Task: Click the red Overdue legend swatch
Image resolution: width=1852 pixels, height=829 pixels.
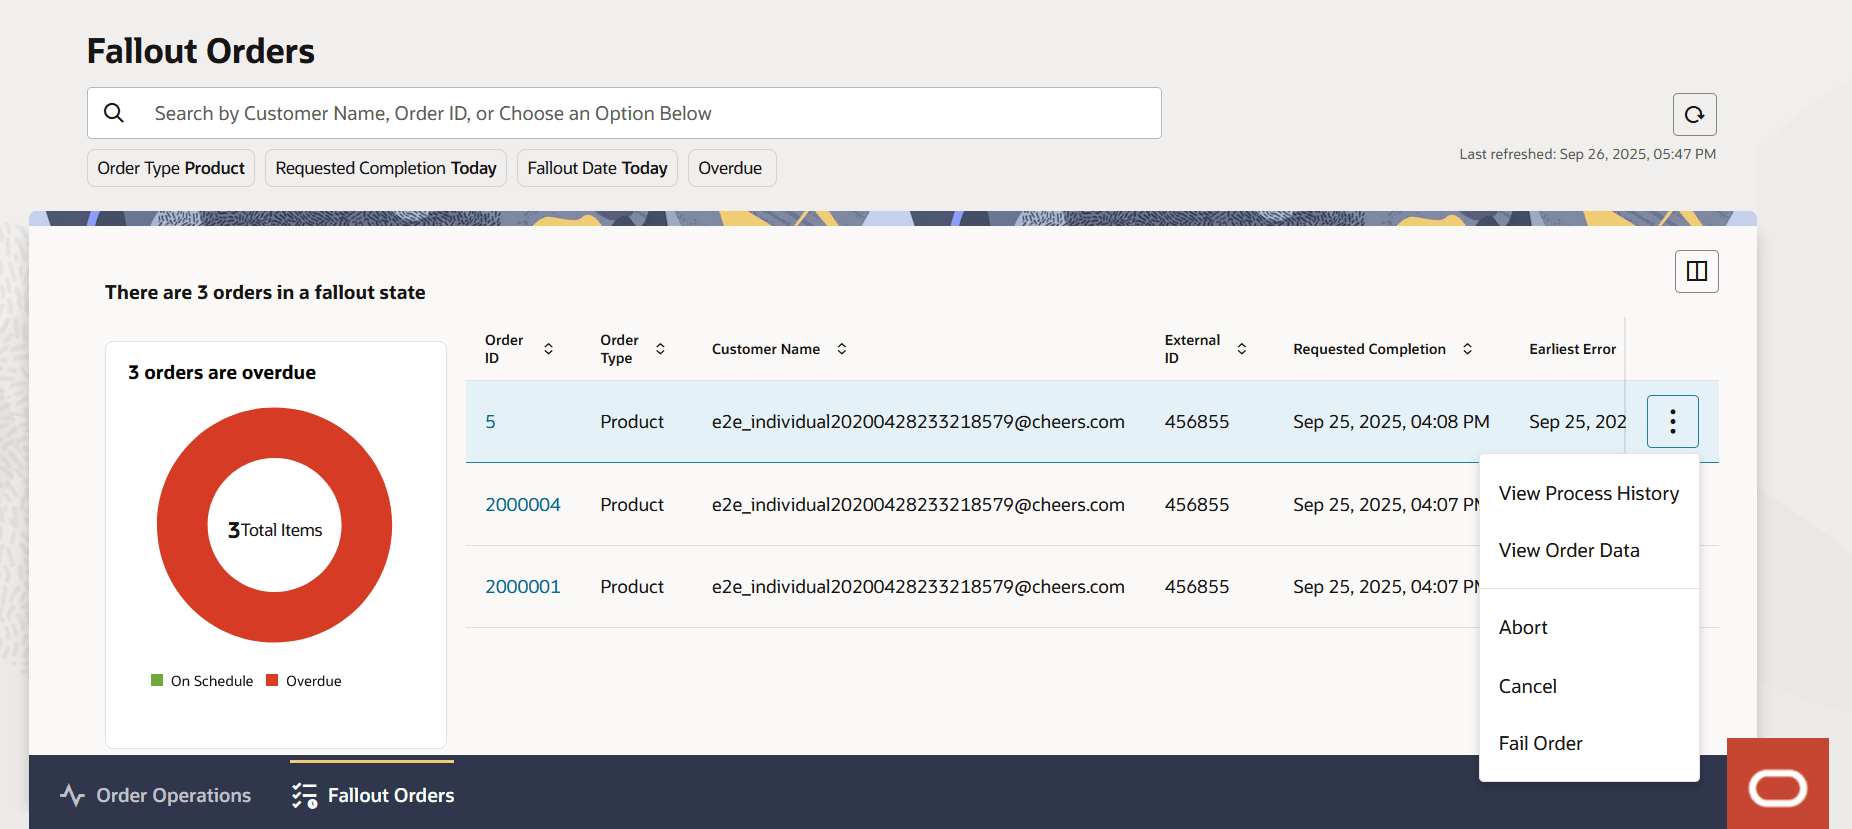Action: click(x=272, y=681)
